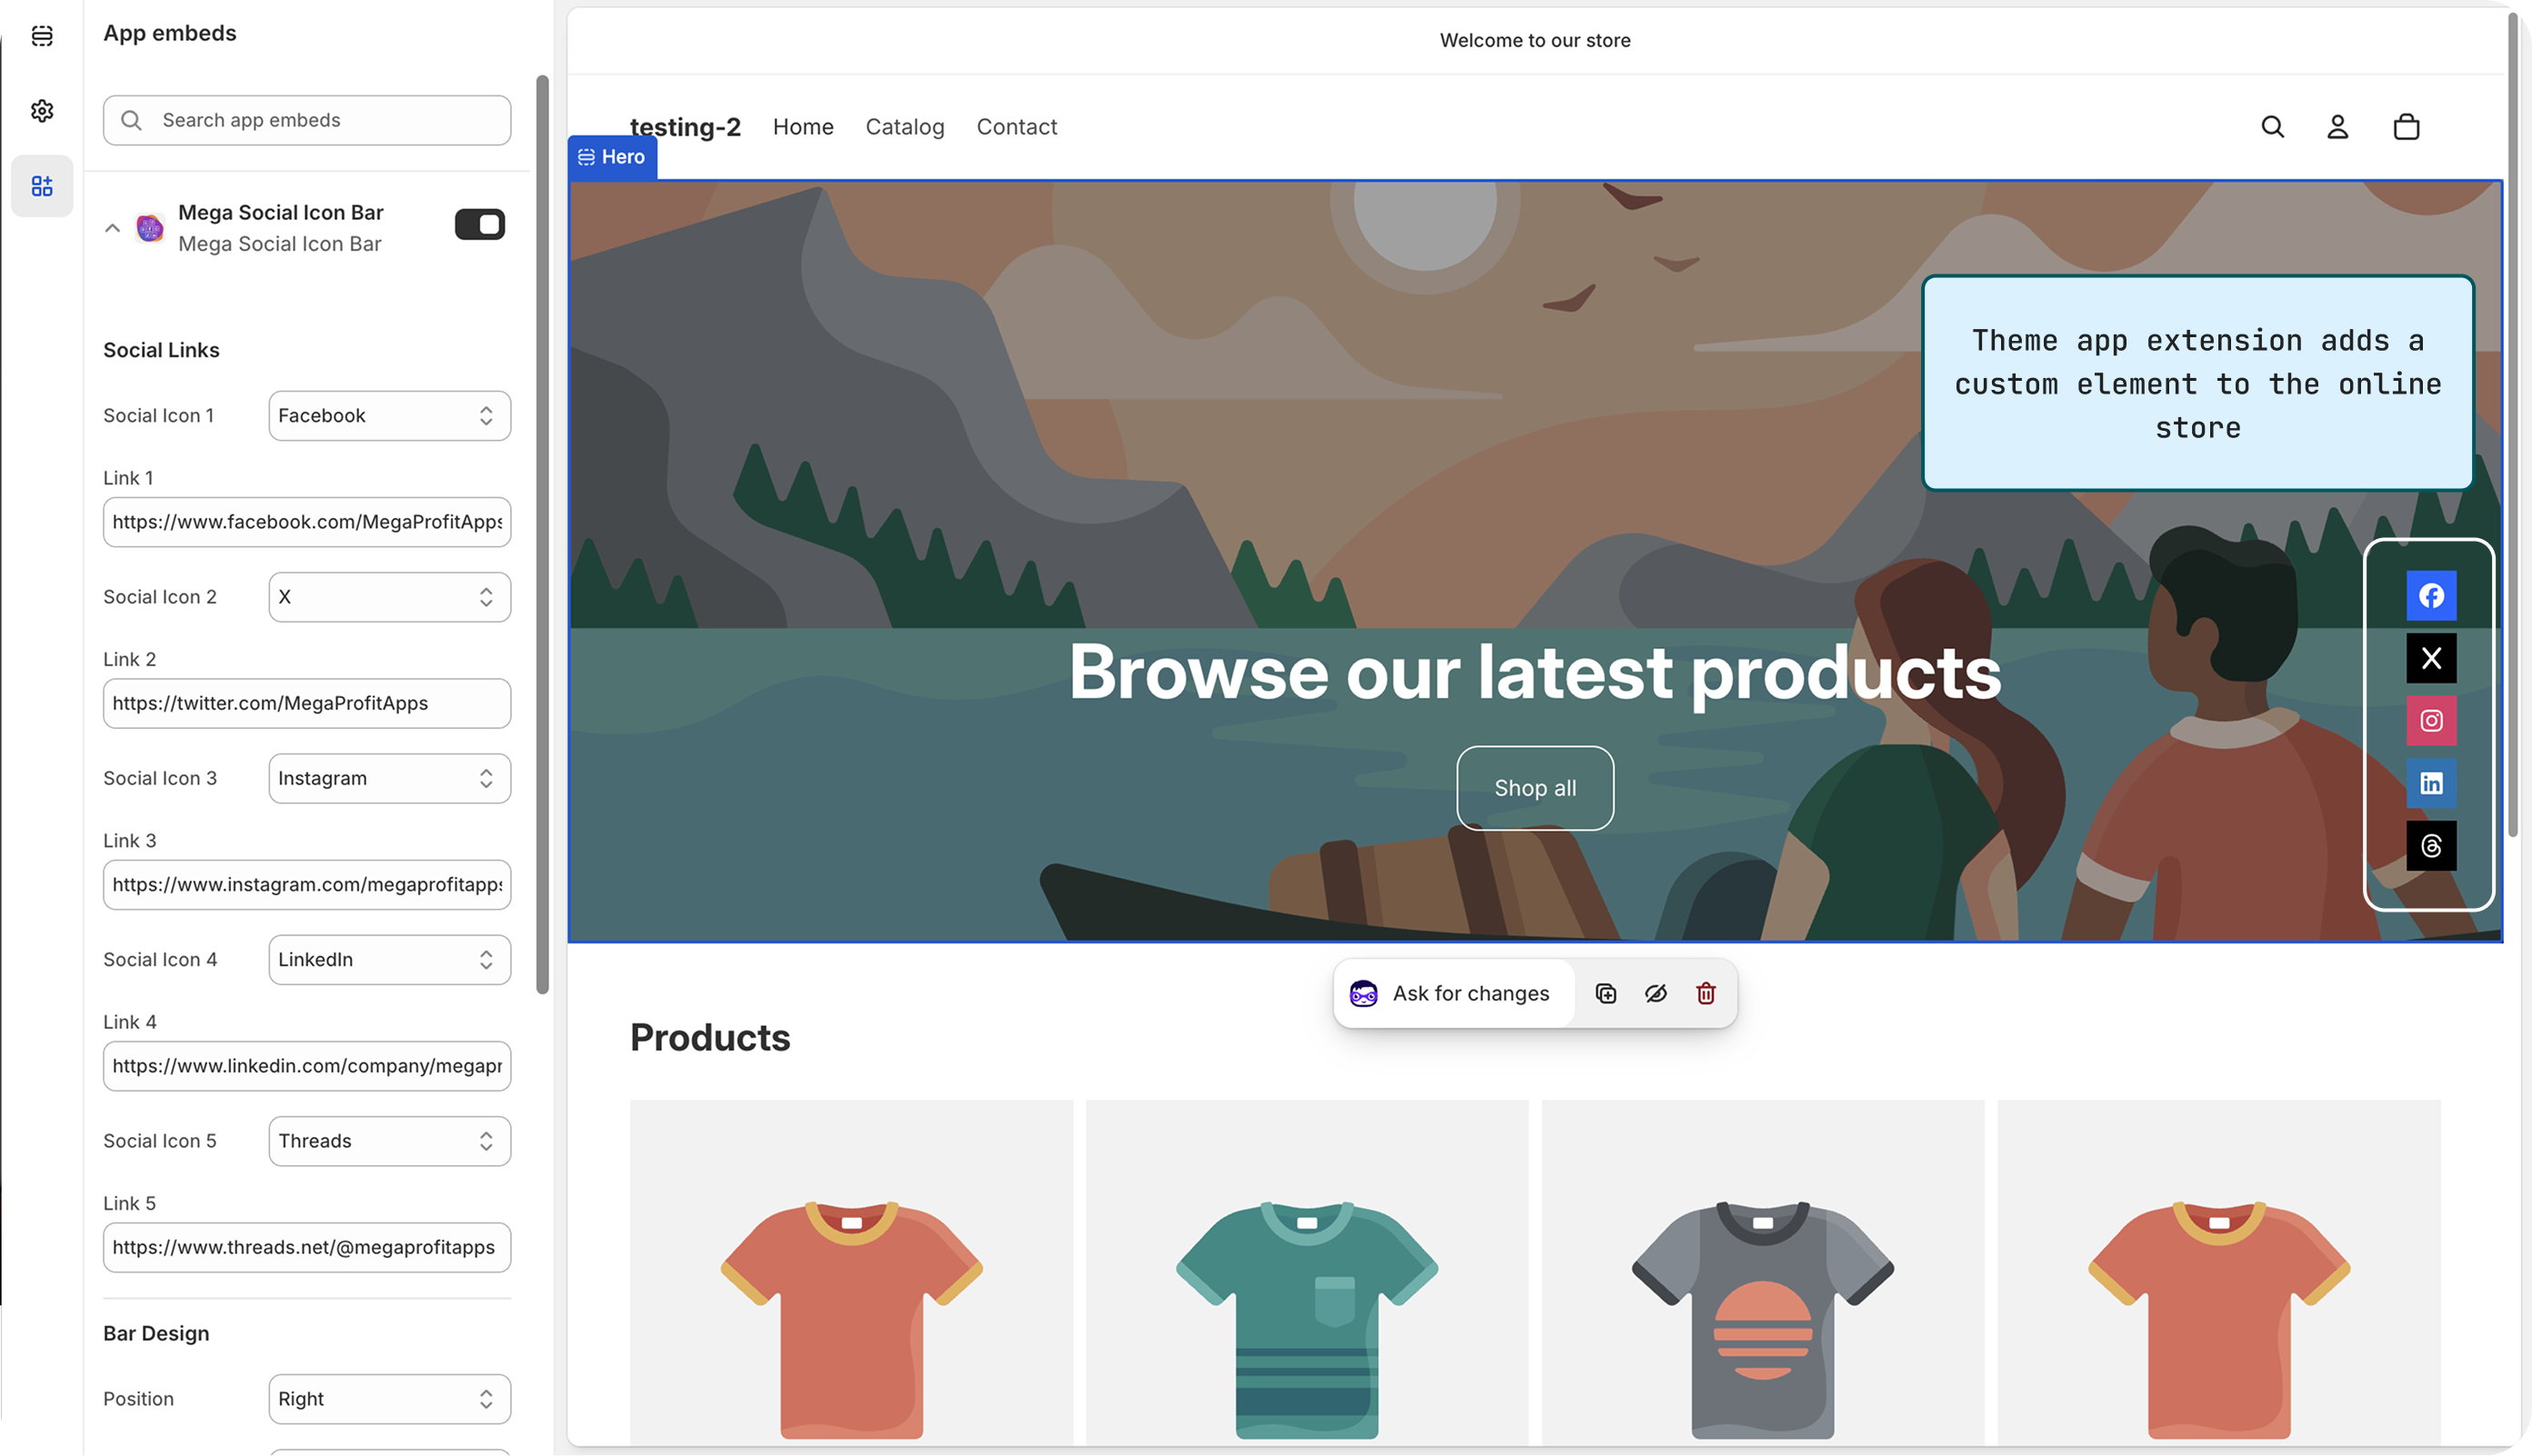Click the Browse our latest products heading
This screenshot has width=2532, height=1456.
[1535, 673]
